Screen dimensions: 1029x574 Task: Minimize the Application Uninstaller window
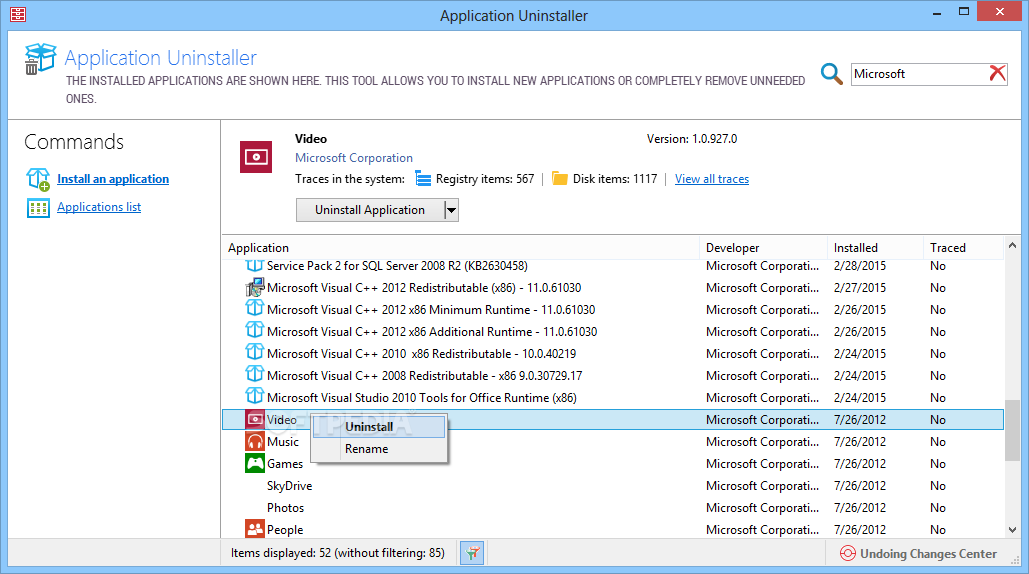(936, 12)
